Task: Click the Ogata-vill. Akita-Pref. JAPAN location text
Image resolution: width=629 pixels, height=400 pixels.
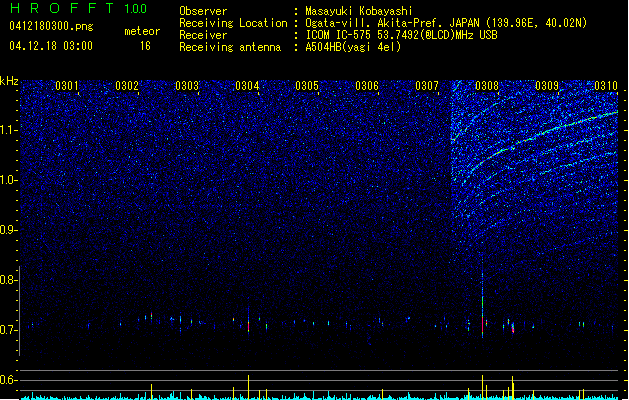Action: [x=446, y=23]
